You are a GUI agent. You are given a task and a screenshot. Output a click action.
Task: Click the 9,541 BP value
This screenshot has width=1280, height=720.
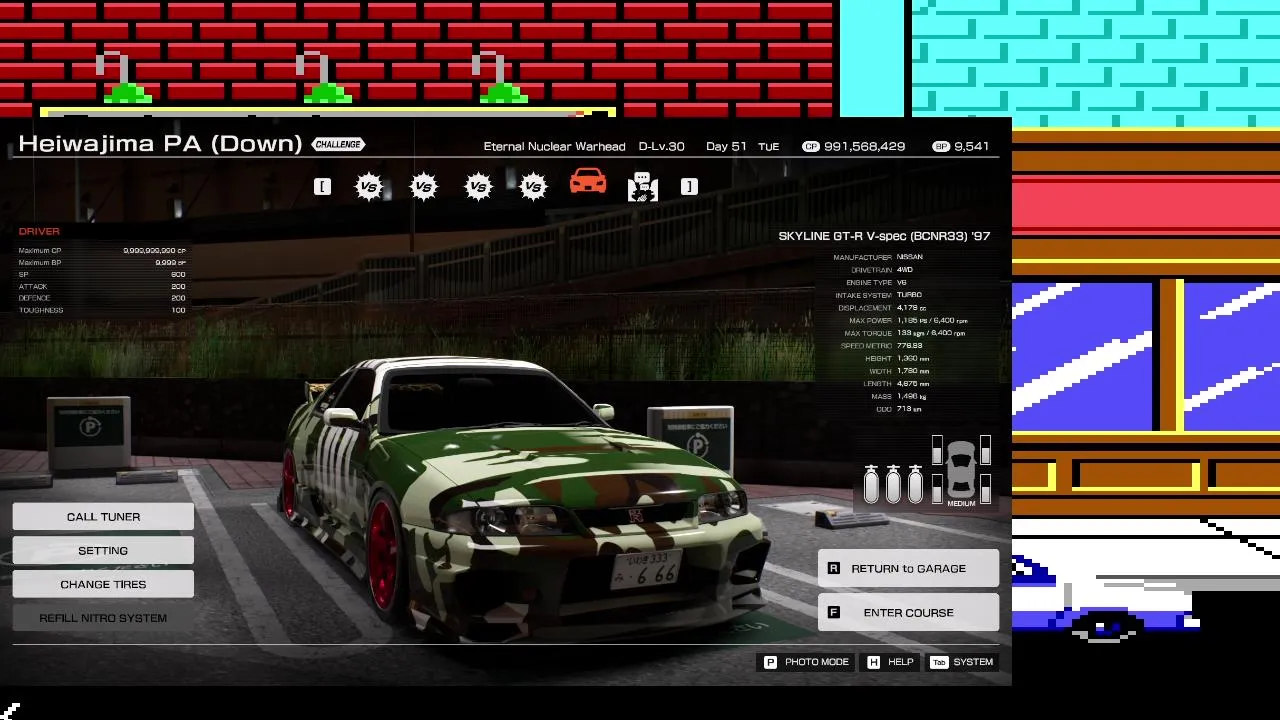click(x=971, y=146)
